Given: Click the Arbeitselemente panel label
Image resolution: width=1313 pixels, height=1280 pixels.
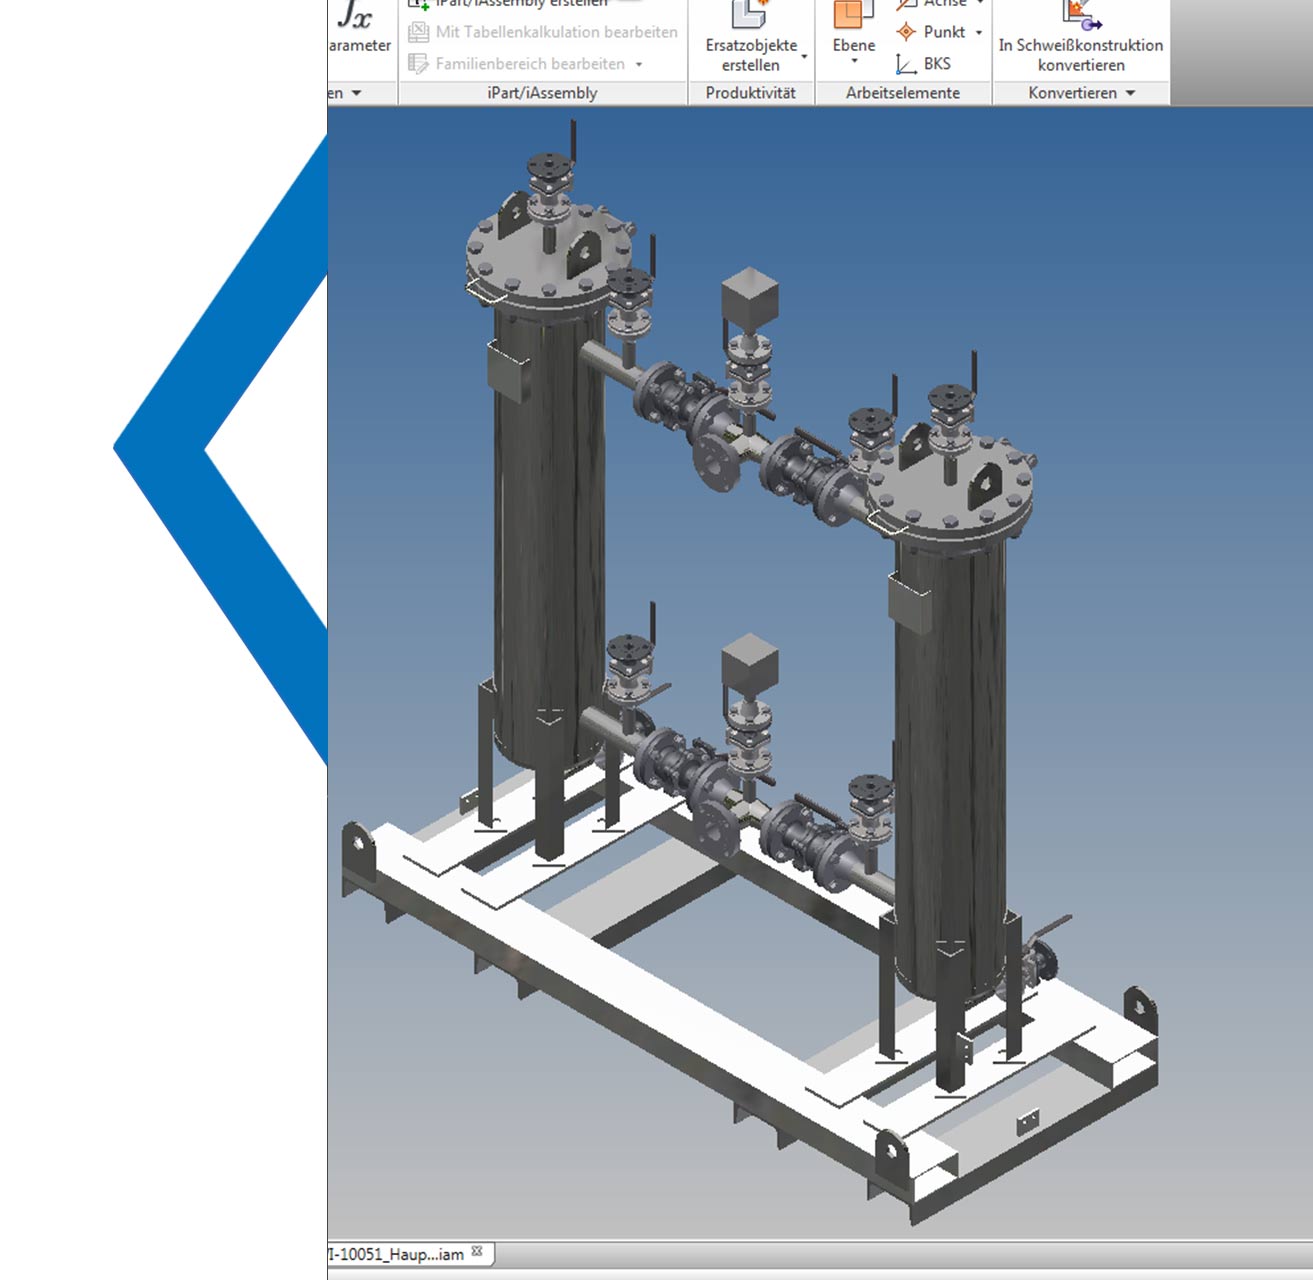Looking at the screenshot, I should tap(902, 93).
